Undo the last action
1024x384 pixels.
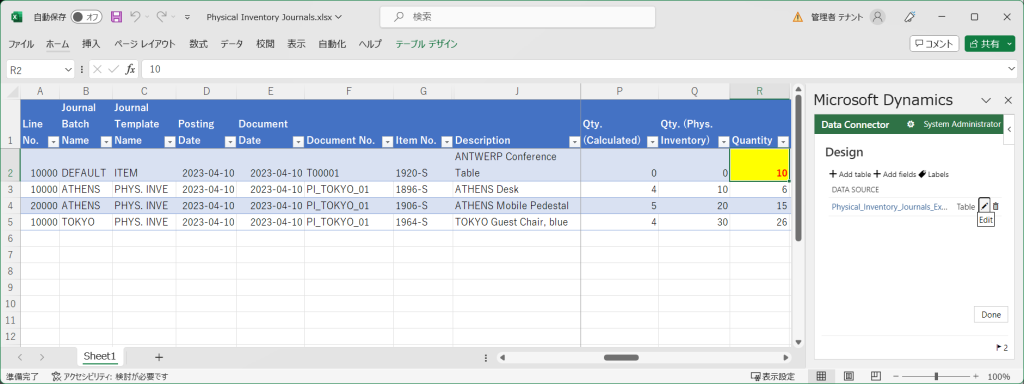pos(135,17)
